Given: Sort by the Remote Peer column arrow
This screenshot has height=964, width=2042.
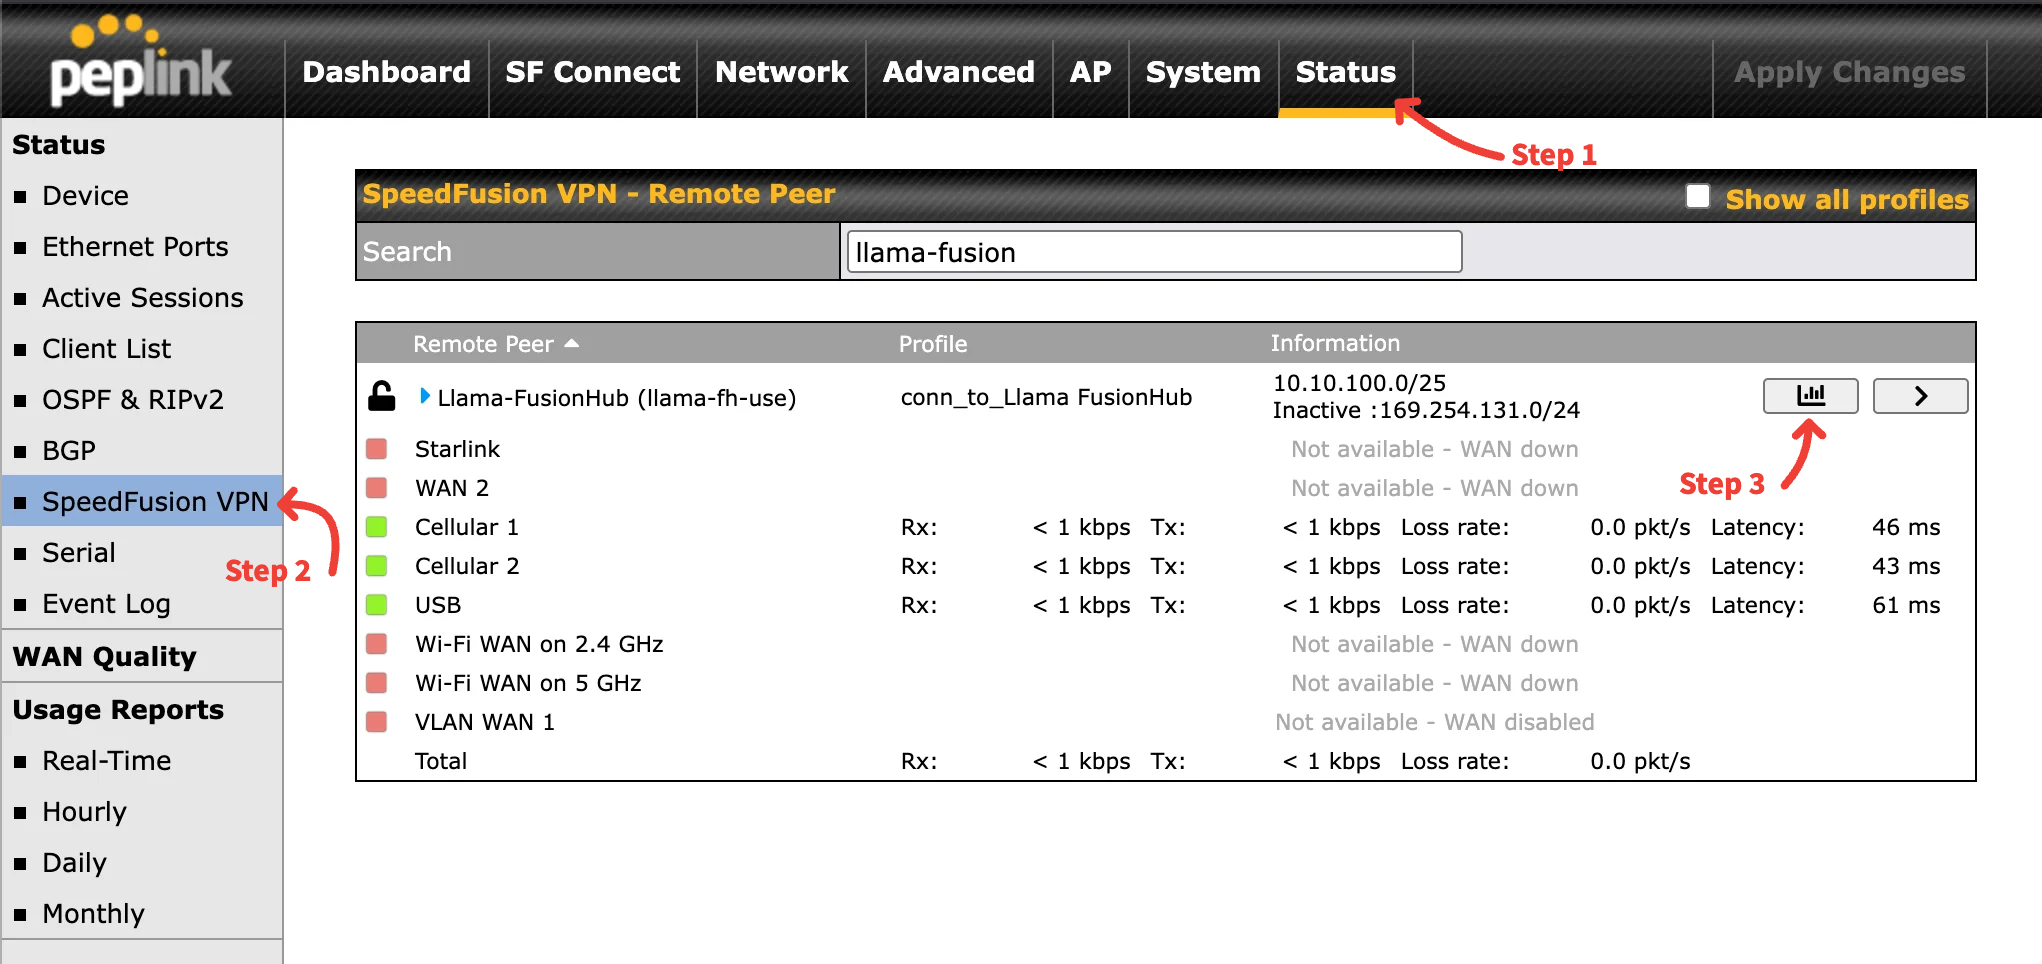Looking at the screenshot, I should (572, 343).
